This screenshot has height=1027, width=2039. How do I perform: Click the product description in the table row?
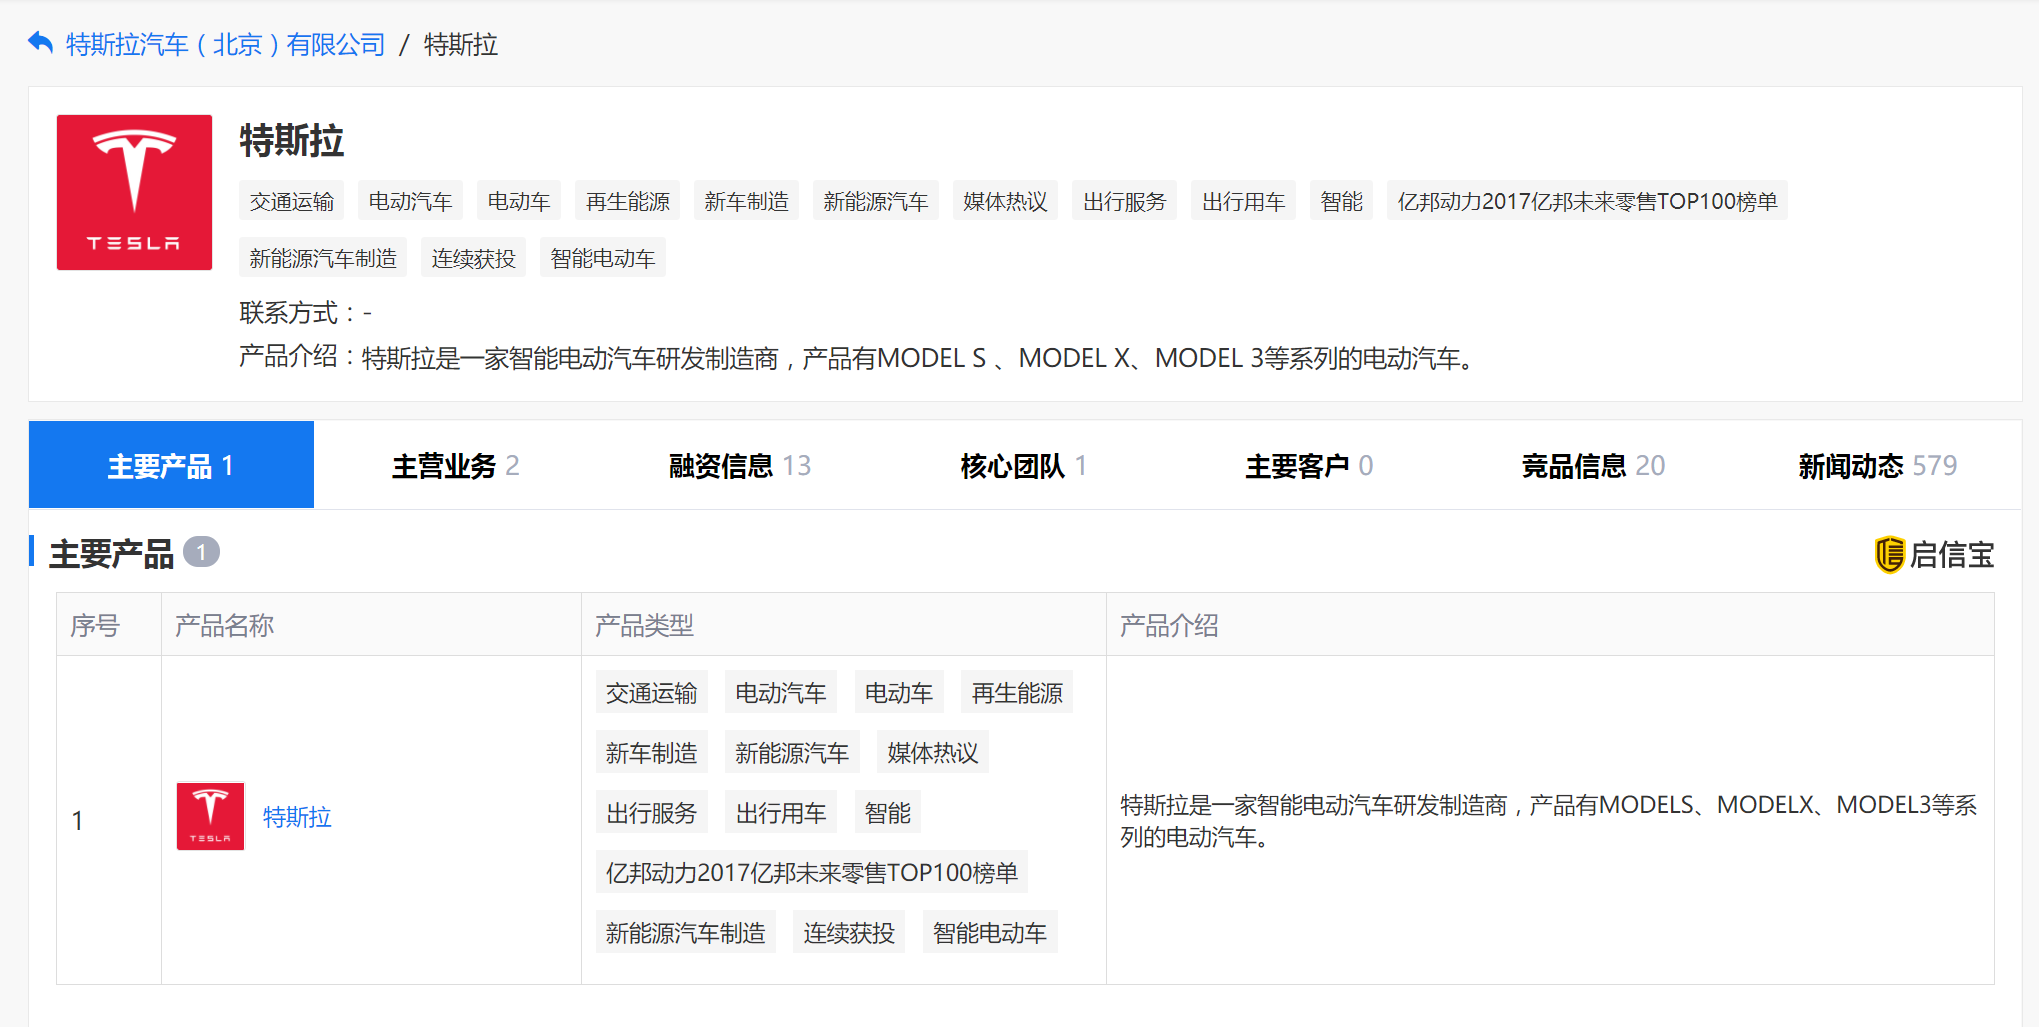pos(1548,820)
